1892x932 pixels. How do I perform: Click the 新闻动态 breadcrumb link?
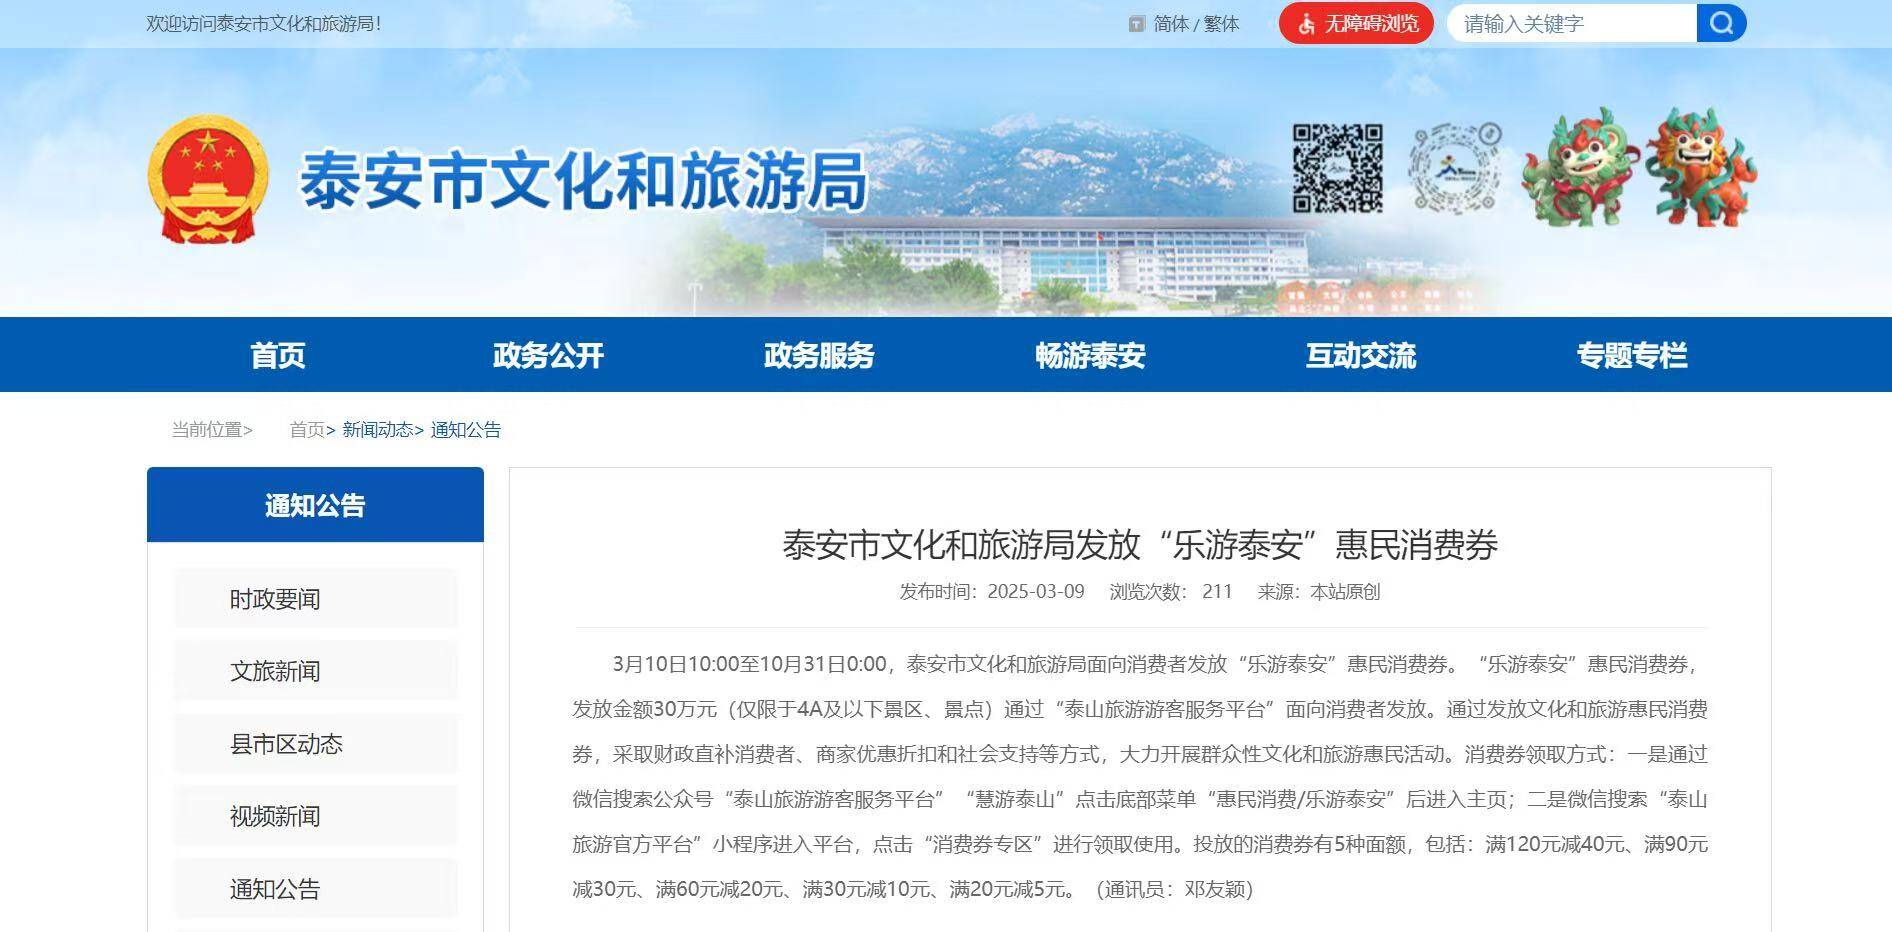(377, 430)
